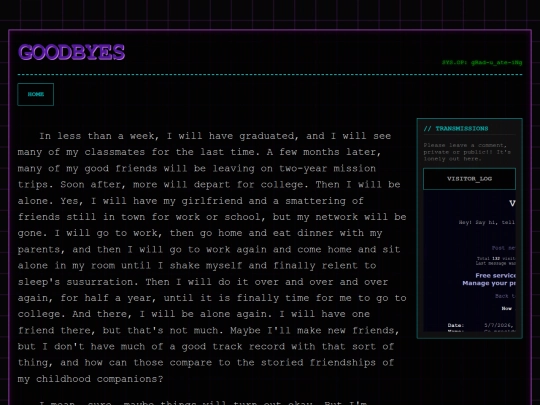Click the line starting 'sleep's susurration'

203,282
